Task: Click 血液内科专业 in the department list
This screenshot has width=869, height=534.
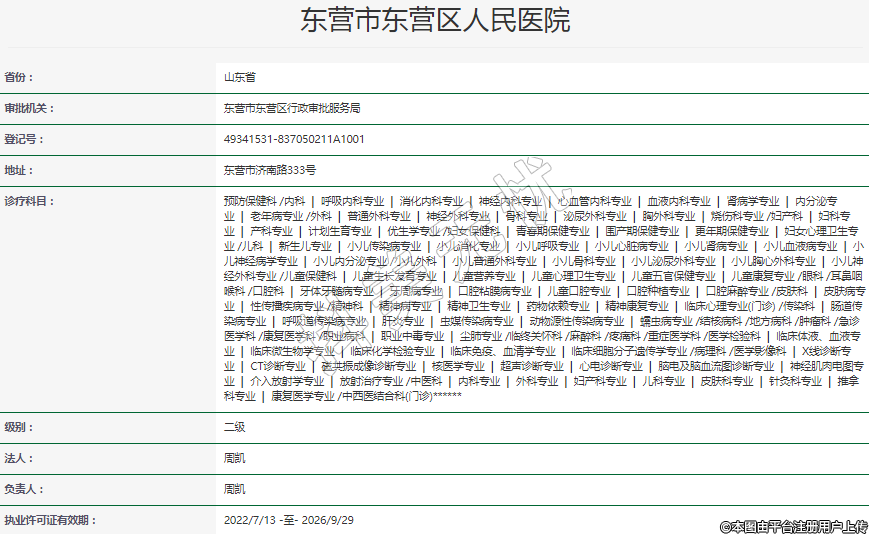Action: pos(679,201)
